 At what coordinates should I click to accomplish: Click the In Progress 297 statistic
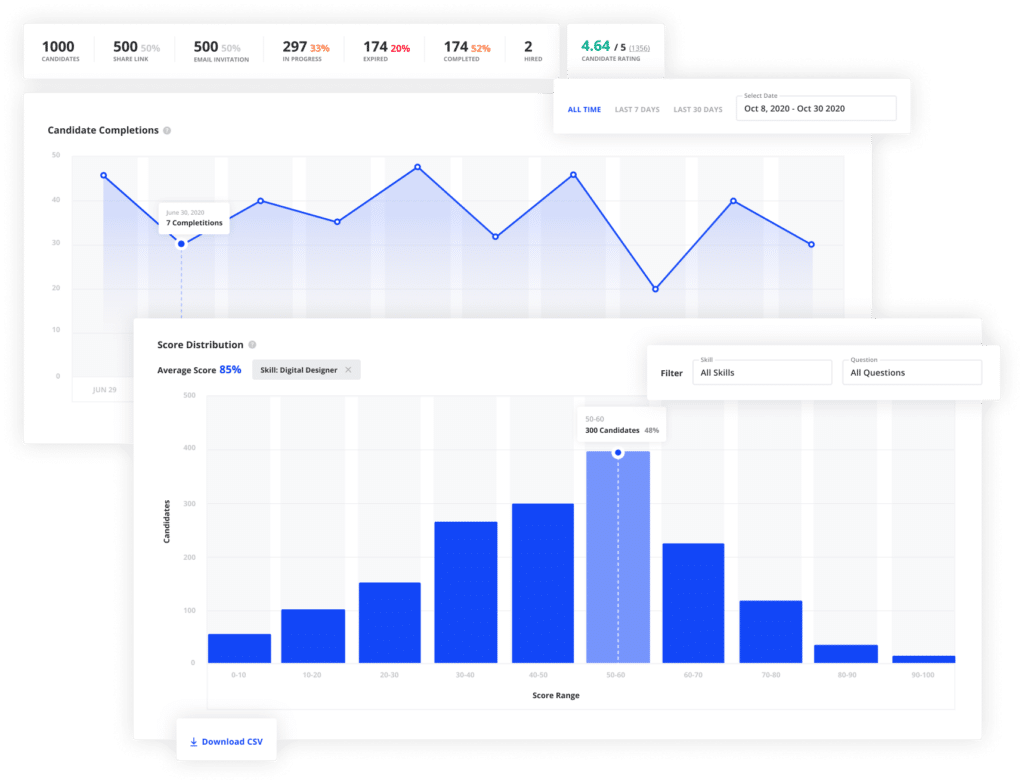pyautogui.click(x=306, y=50)
